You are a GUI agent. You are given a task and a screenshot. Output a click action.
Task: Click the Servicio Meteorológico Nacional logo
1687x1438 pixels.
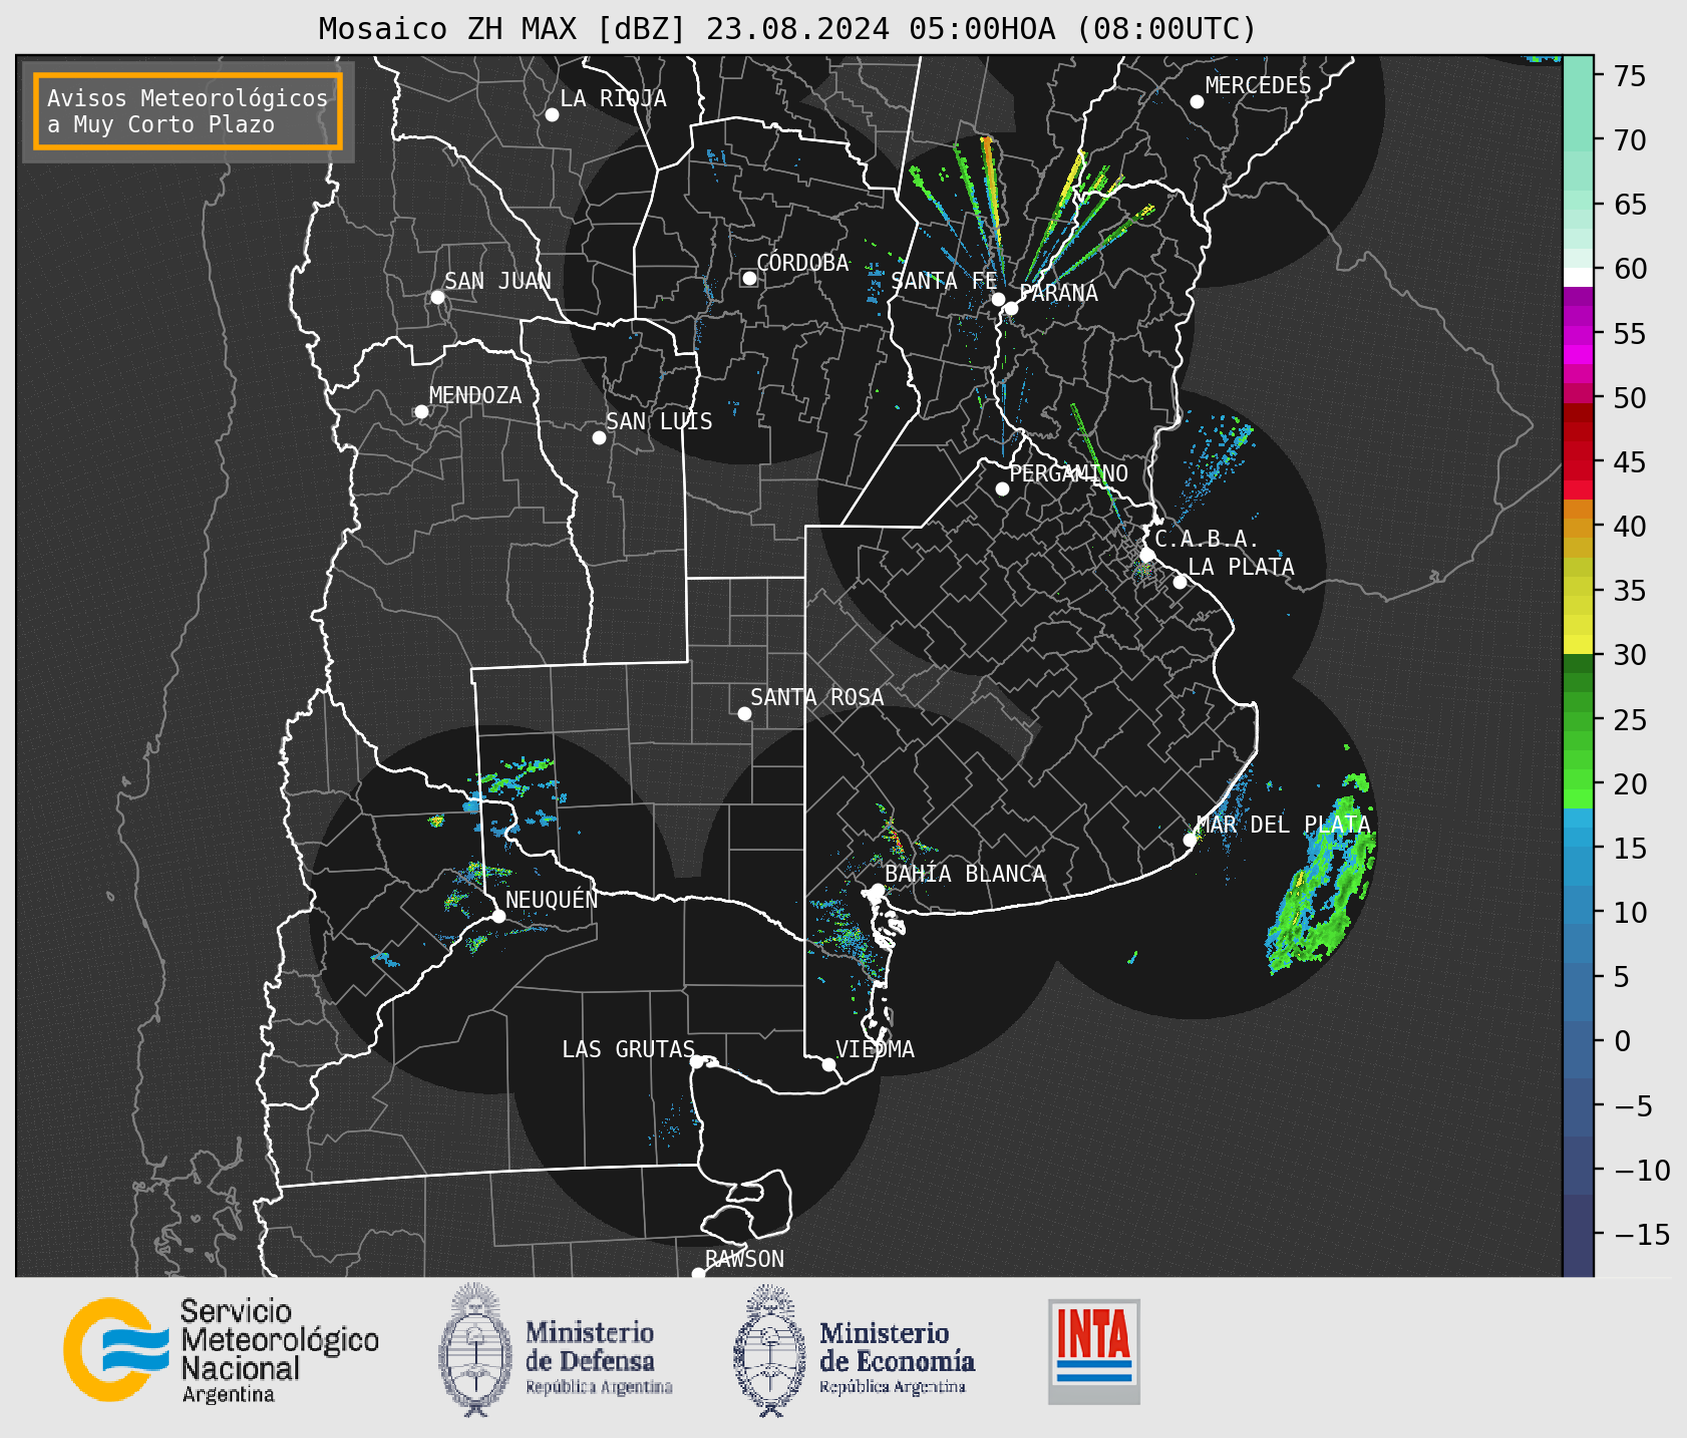tap(221, 1351)
